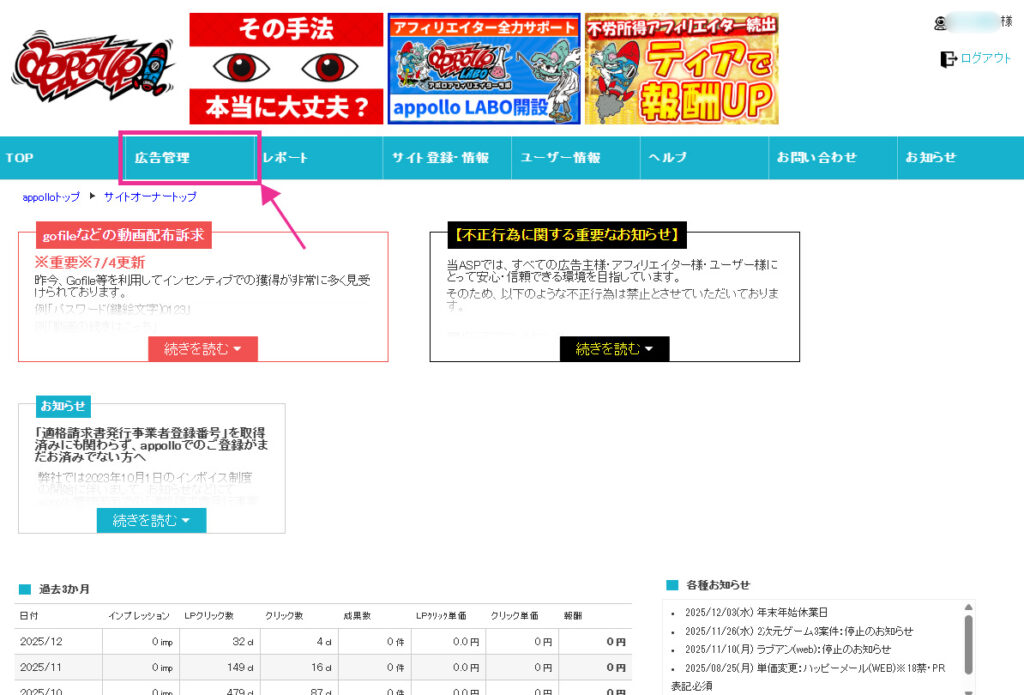The image size is (1024, 695).
Task: Click the logout door icon
Action: click(x=948, y=59)
